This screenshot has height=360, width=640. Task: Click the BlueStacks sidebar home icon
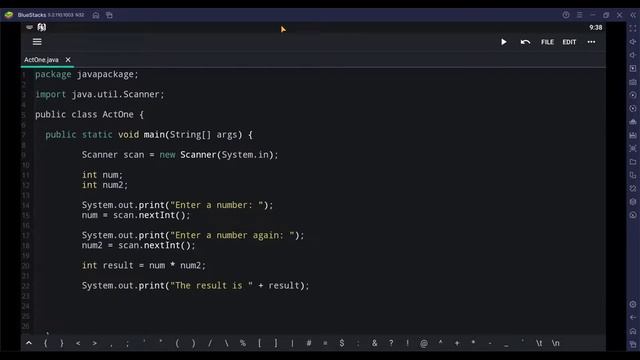point(633,331)
